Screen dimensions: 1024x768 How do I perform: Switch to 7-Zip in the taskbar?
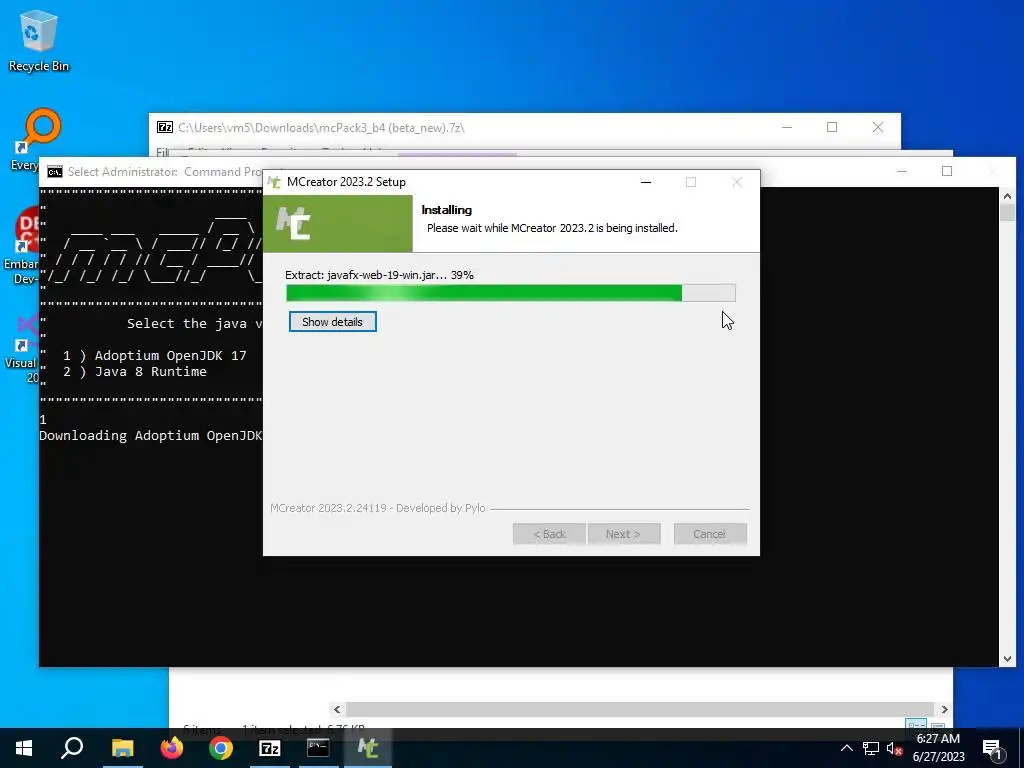270,748
